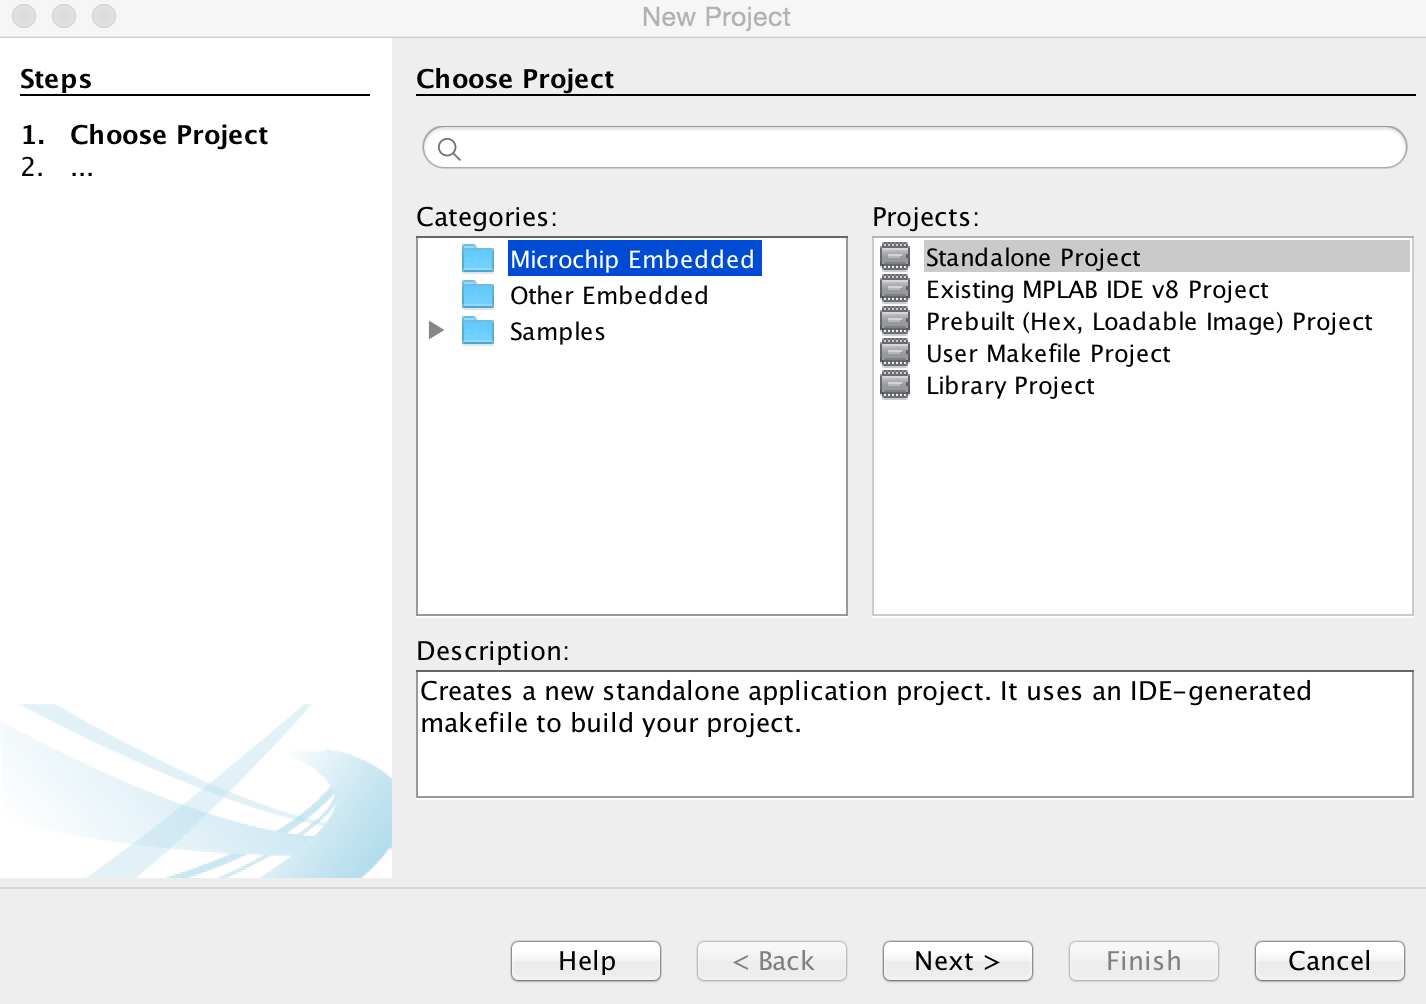Expand the Samples category tree

[436, 330]
